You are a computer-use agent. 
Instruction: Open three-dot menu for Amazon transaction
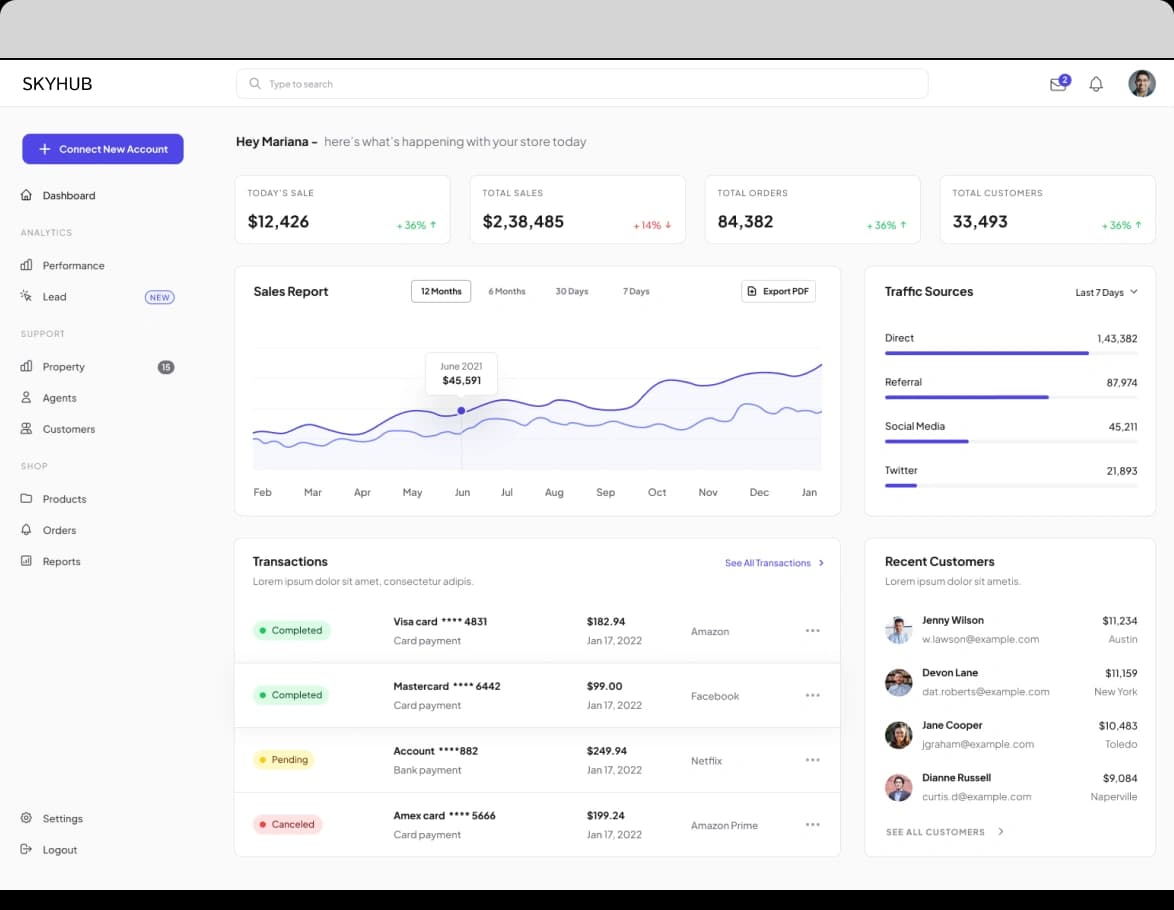pyautogui.click(x=812, y=631)
